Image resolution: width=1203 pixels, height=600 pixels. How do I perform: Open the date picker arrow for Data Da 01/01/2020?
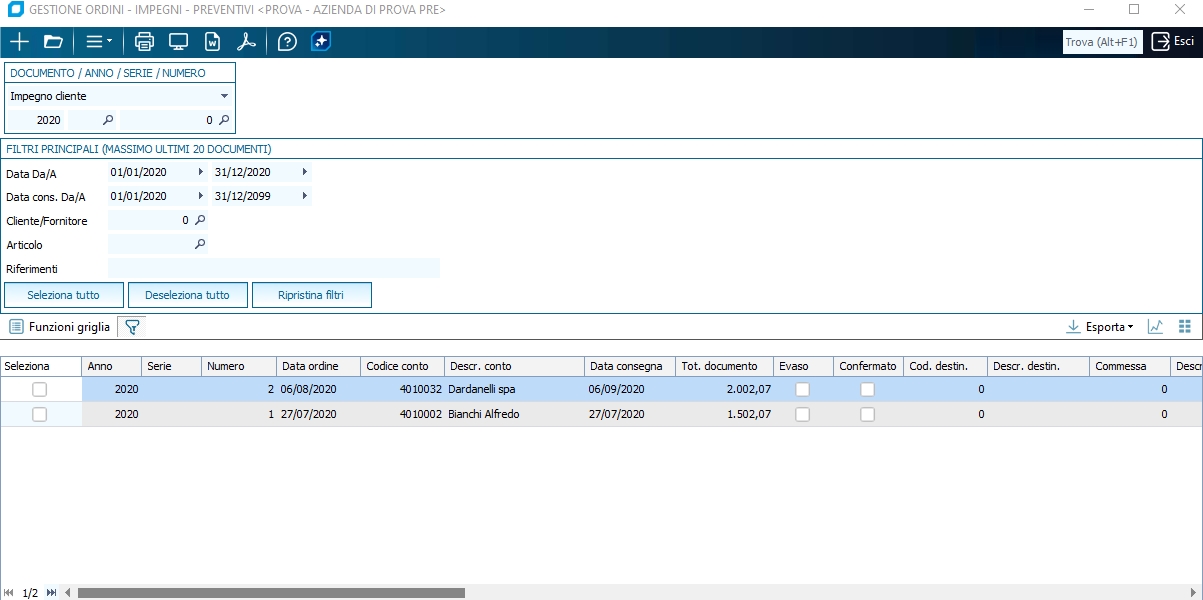(x=201, y=172)
